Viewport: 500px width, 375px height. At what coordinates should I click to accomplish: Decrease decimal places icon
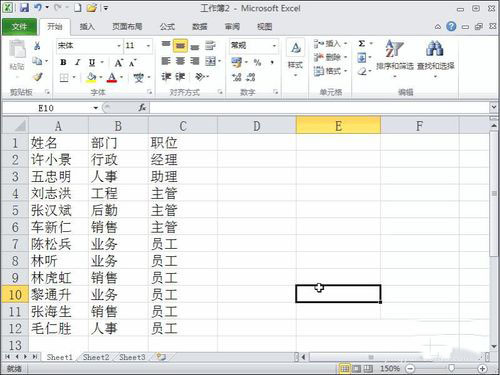click(251, 77)
